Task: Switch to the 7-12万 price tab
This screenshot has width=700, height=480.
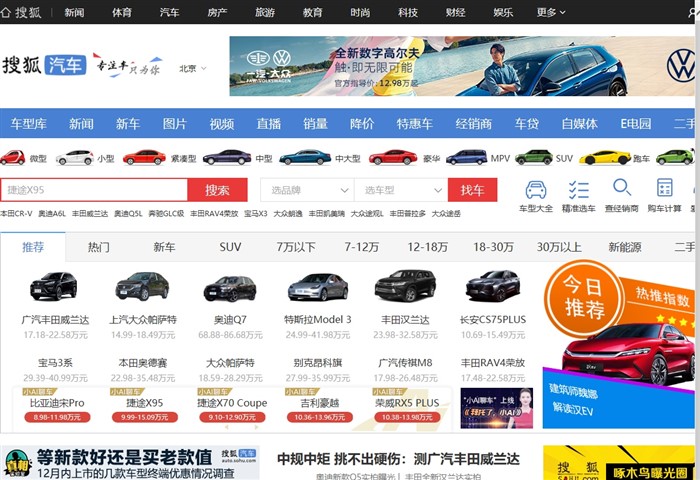Action: tap(361, 247)
